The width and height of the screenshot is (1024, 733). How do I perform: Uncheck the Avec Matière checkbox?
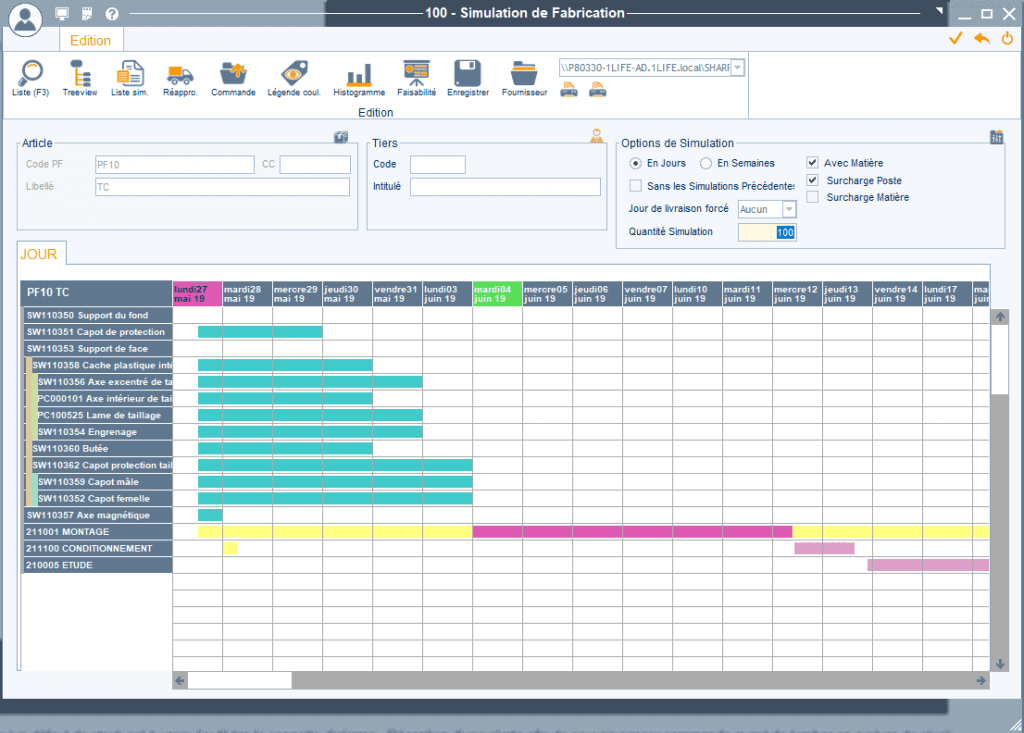click(812, 163)
